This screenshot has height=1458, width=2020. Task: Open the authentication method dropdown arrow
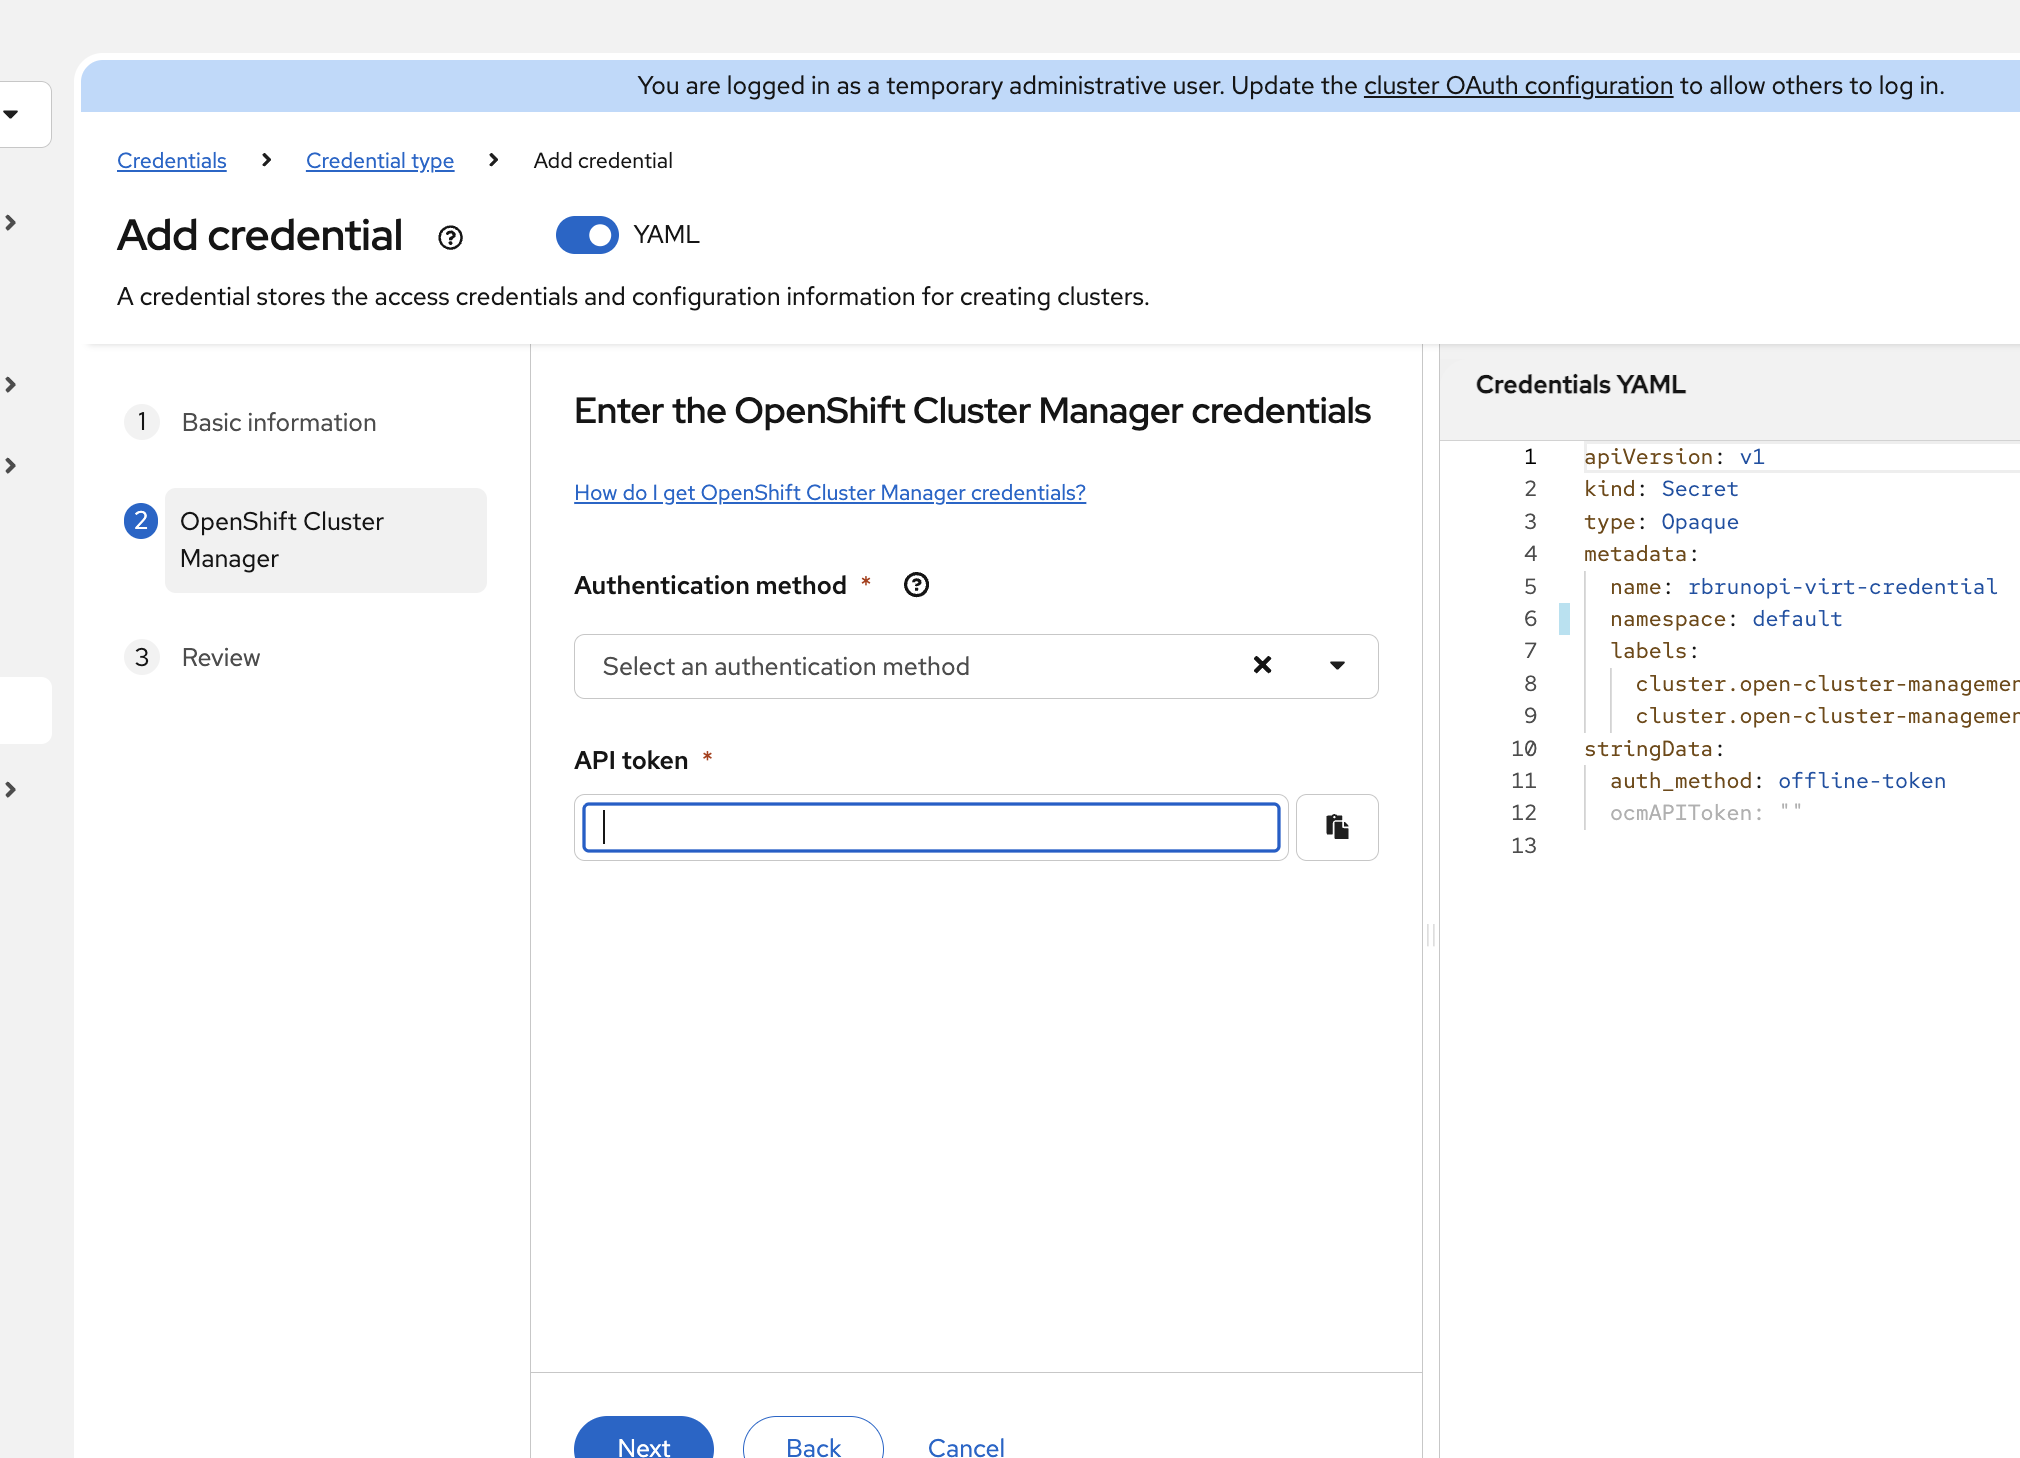point(1337,665)
